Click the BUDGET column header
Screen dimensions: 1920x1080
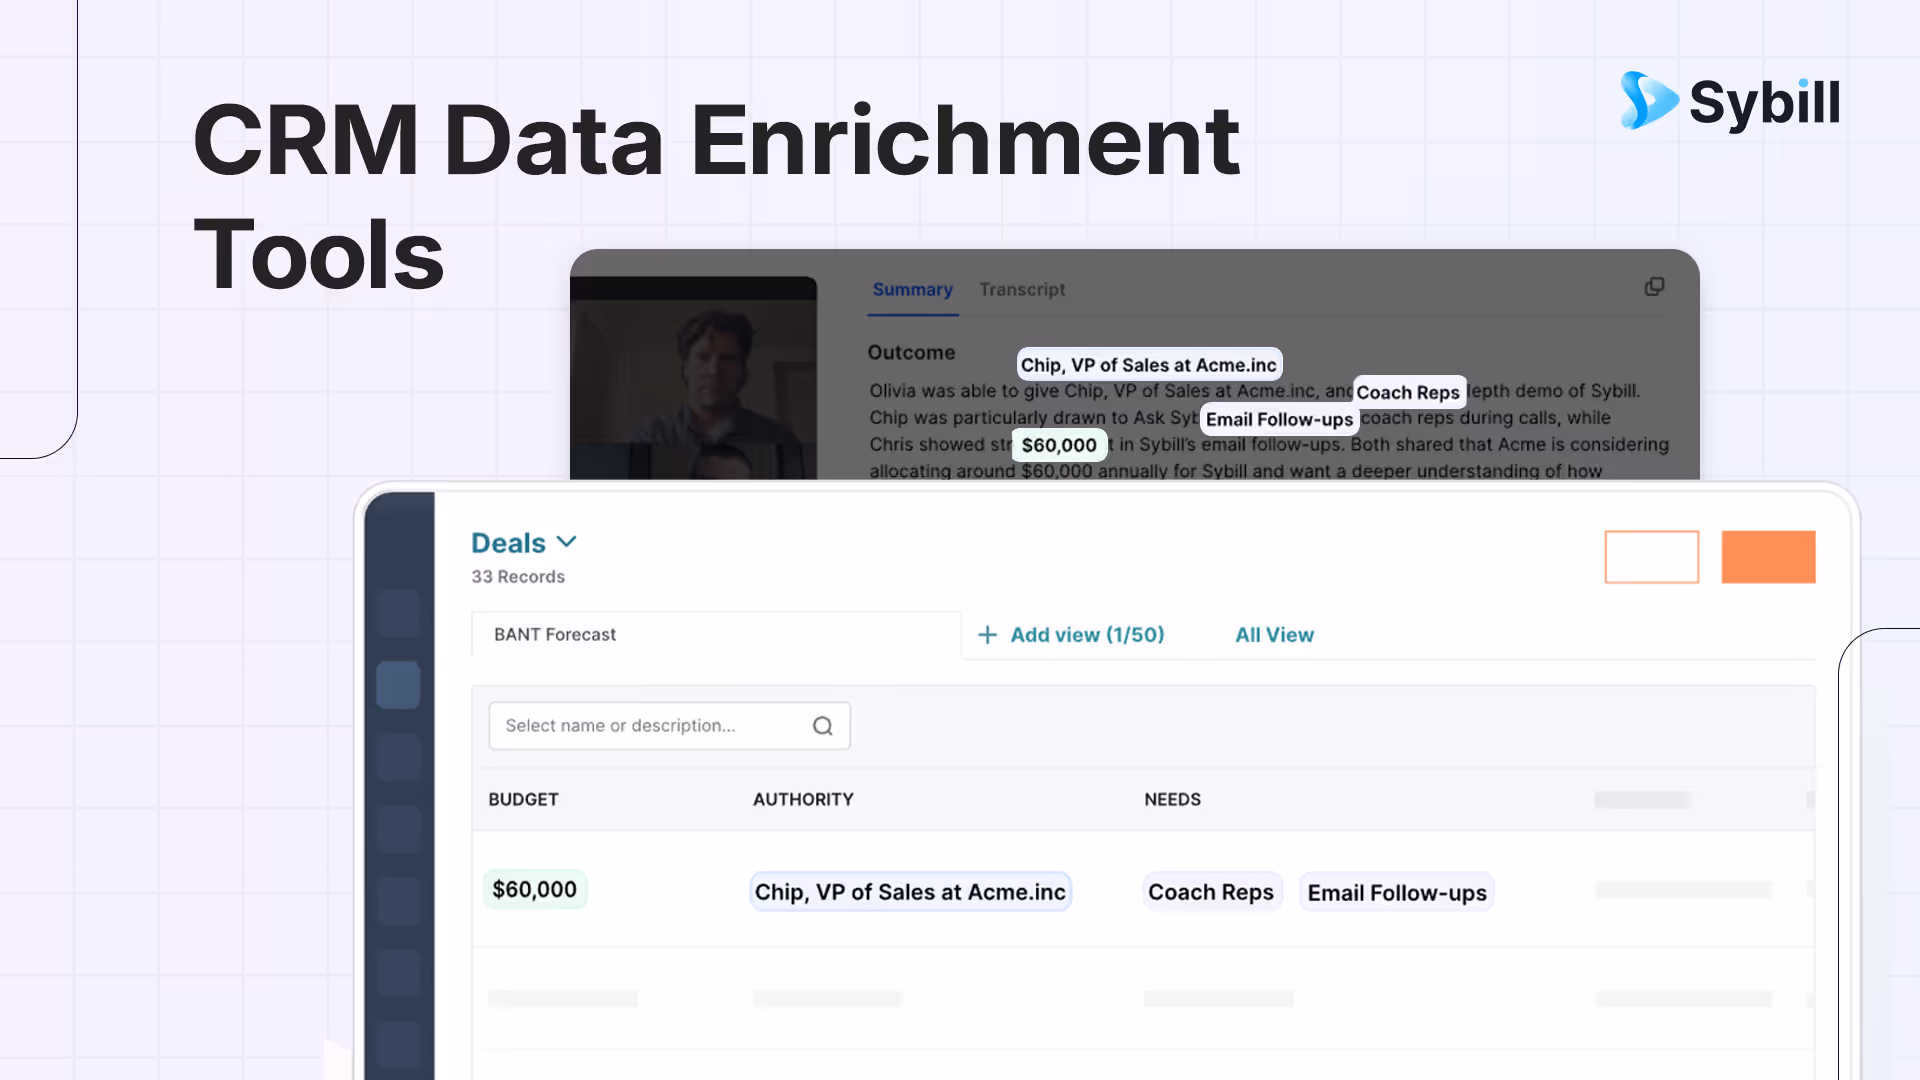click(523, 800)
